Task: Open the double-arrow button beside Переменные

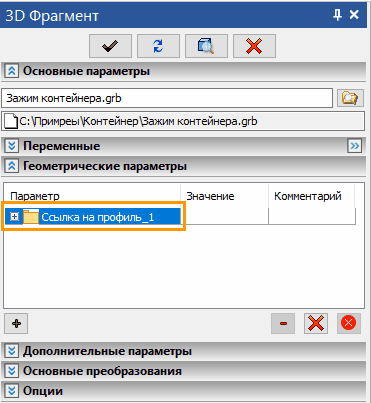Action: coord(355,146)
